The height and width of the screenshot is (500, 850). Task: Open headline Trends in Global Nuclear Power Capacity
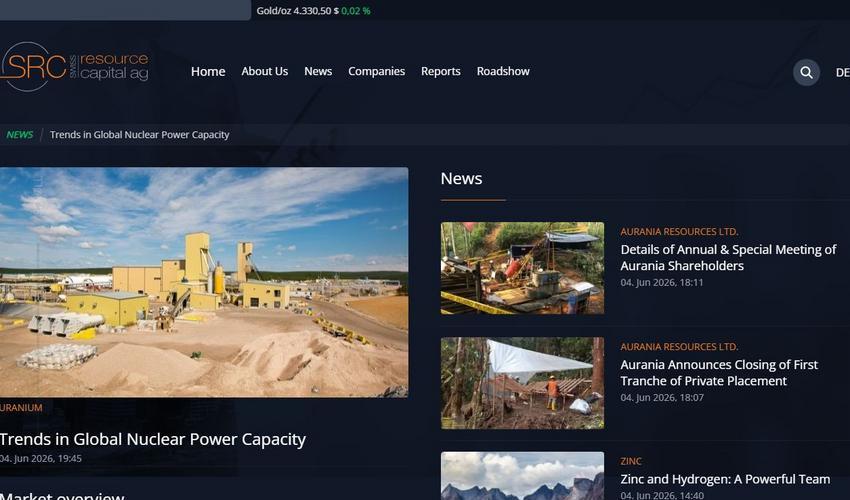153,439
